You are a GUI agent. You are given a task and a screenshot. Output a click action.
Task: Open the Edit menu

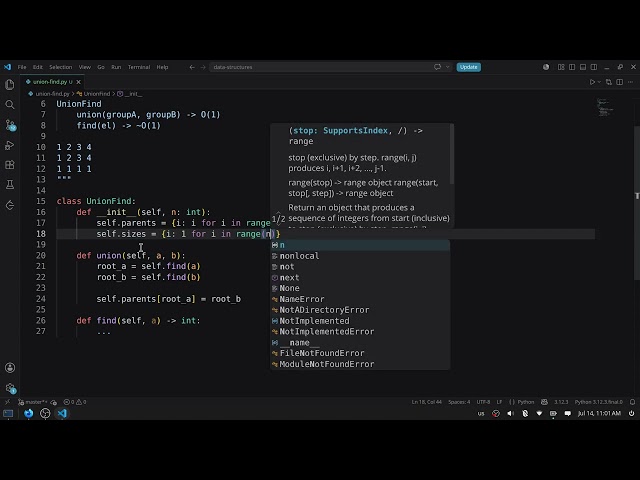tap(38, 67)
